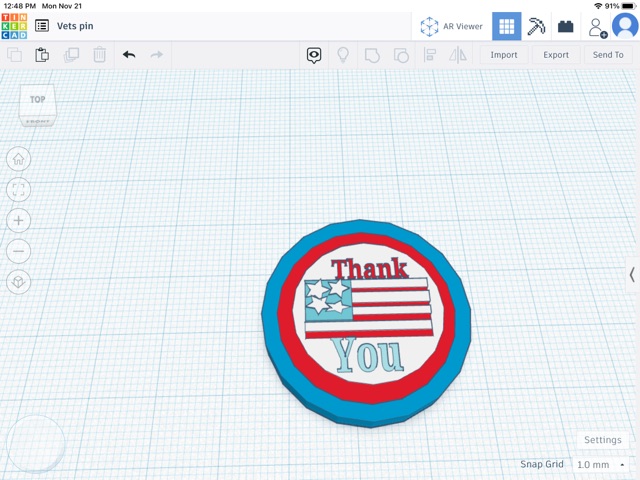Fit all shapes in view
The width and height of the screenshot is (640, 480).
18,189
